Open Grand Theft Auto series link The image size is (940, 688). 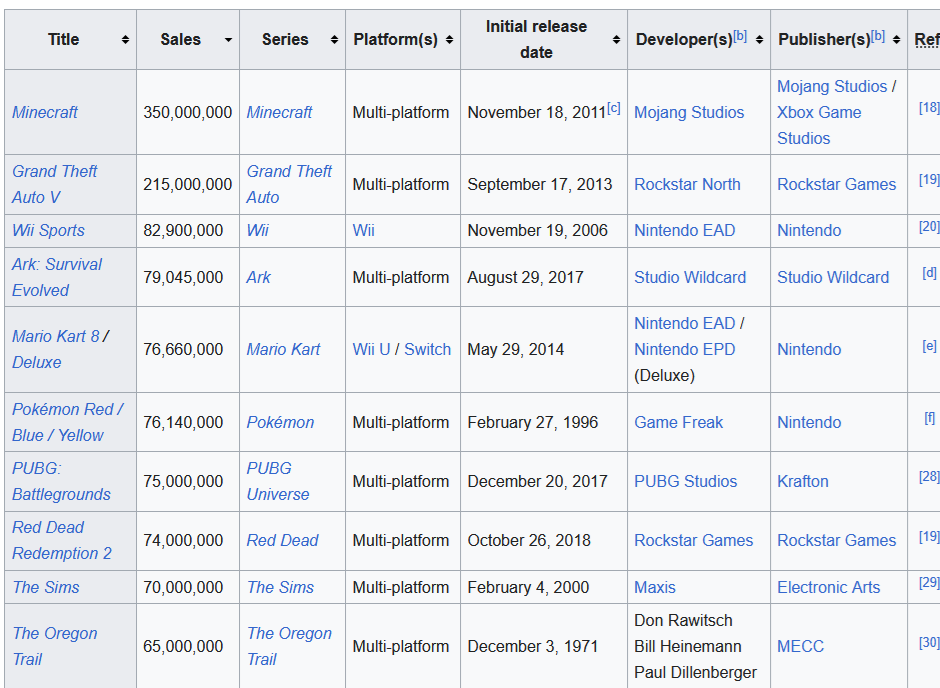tap(289, 185)
